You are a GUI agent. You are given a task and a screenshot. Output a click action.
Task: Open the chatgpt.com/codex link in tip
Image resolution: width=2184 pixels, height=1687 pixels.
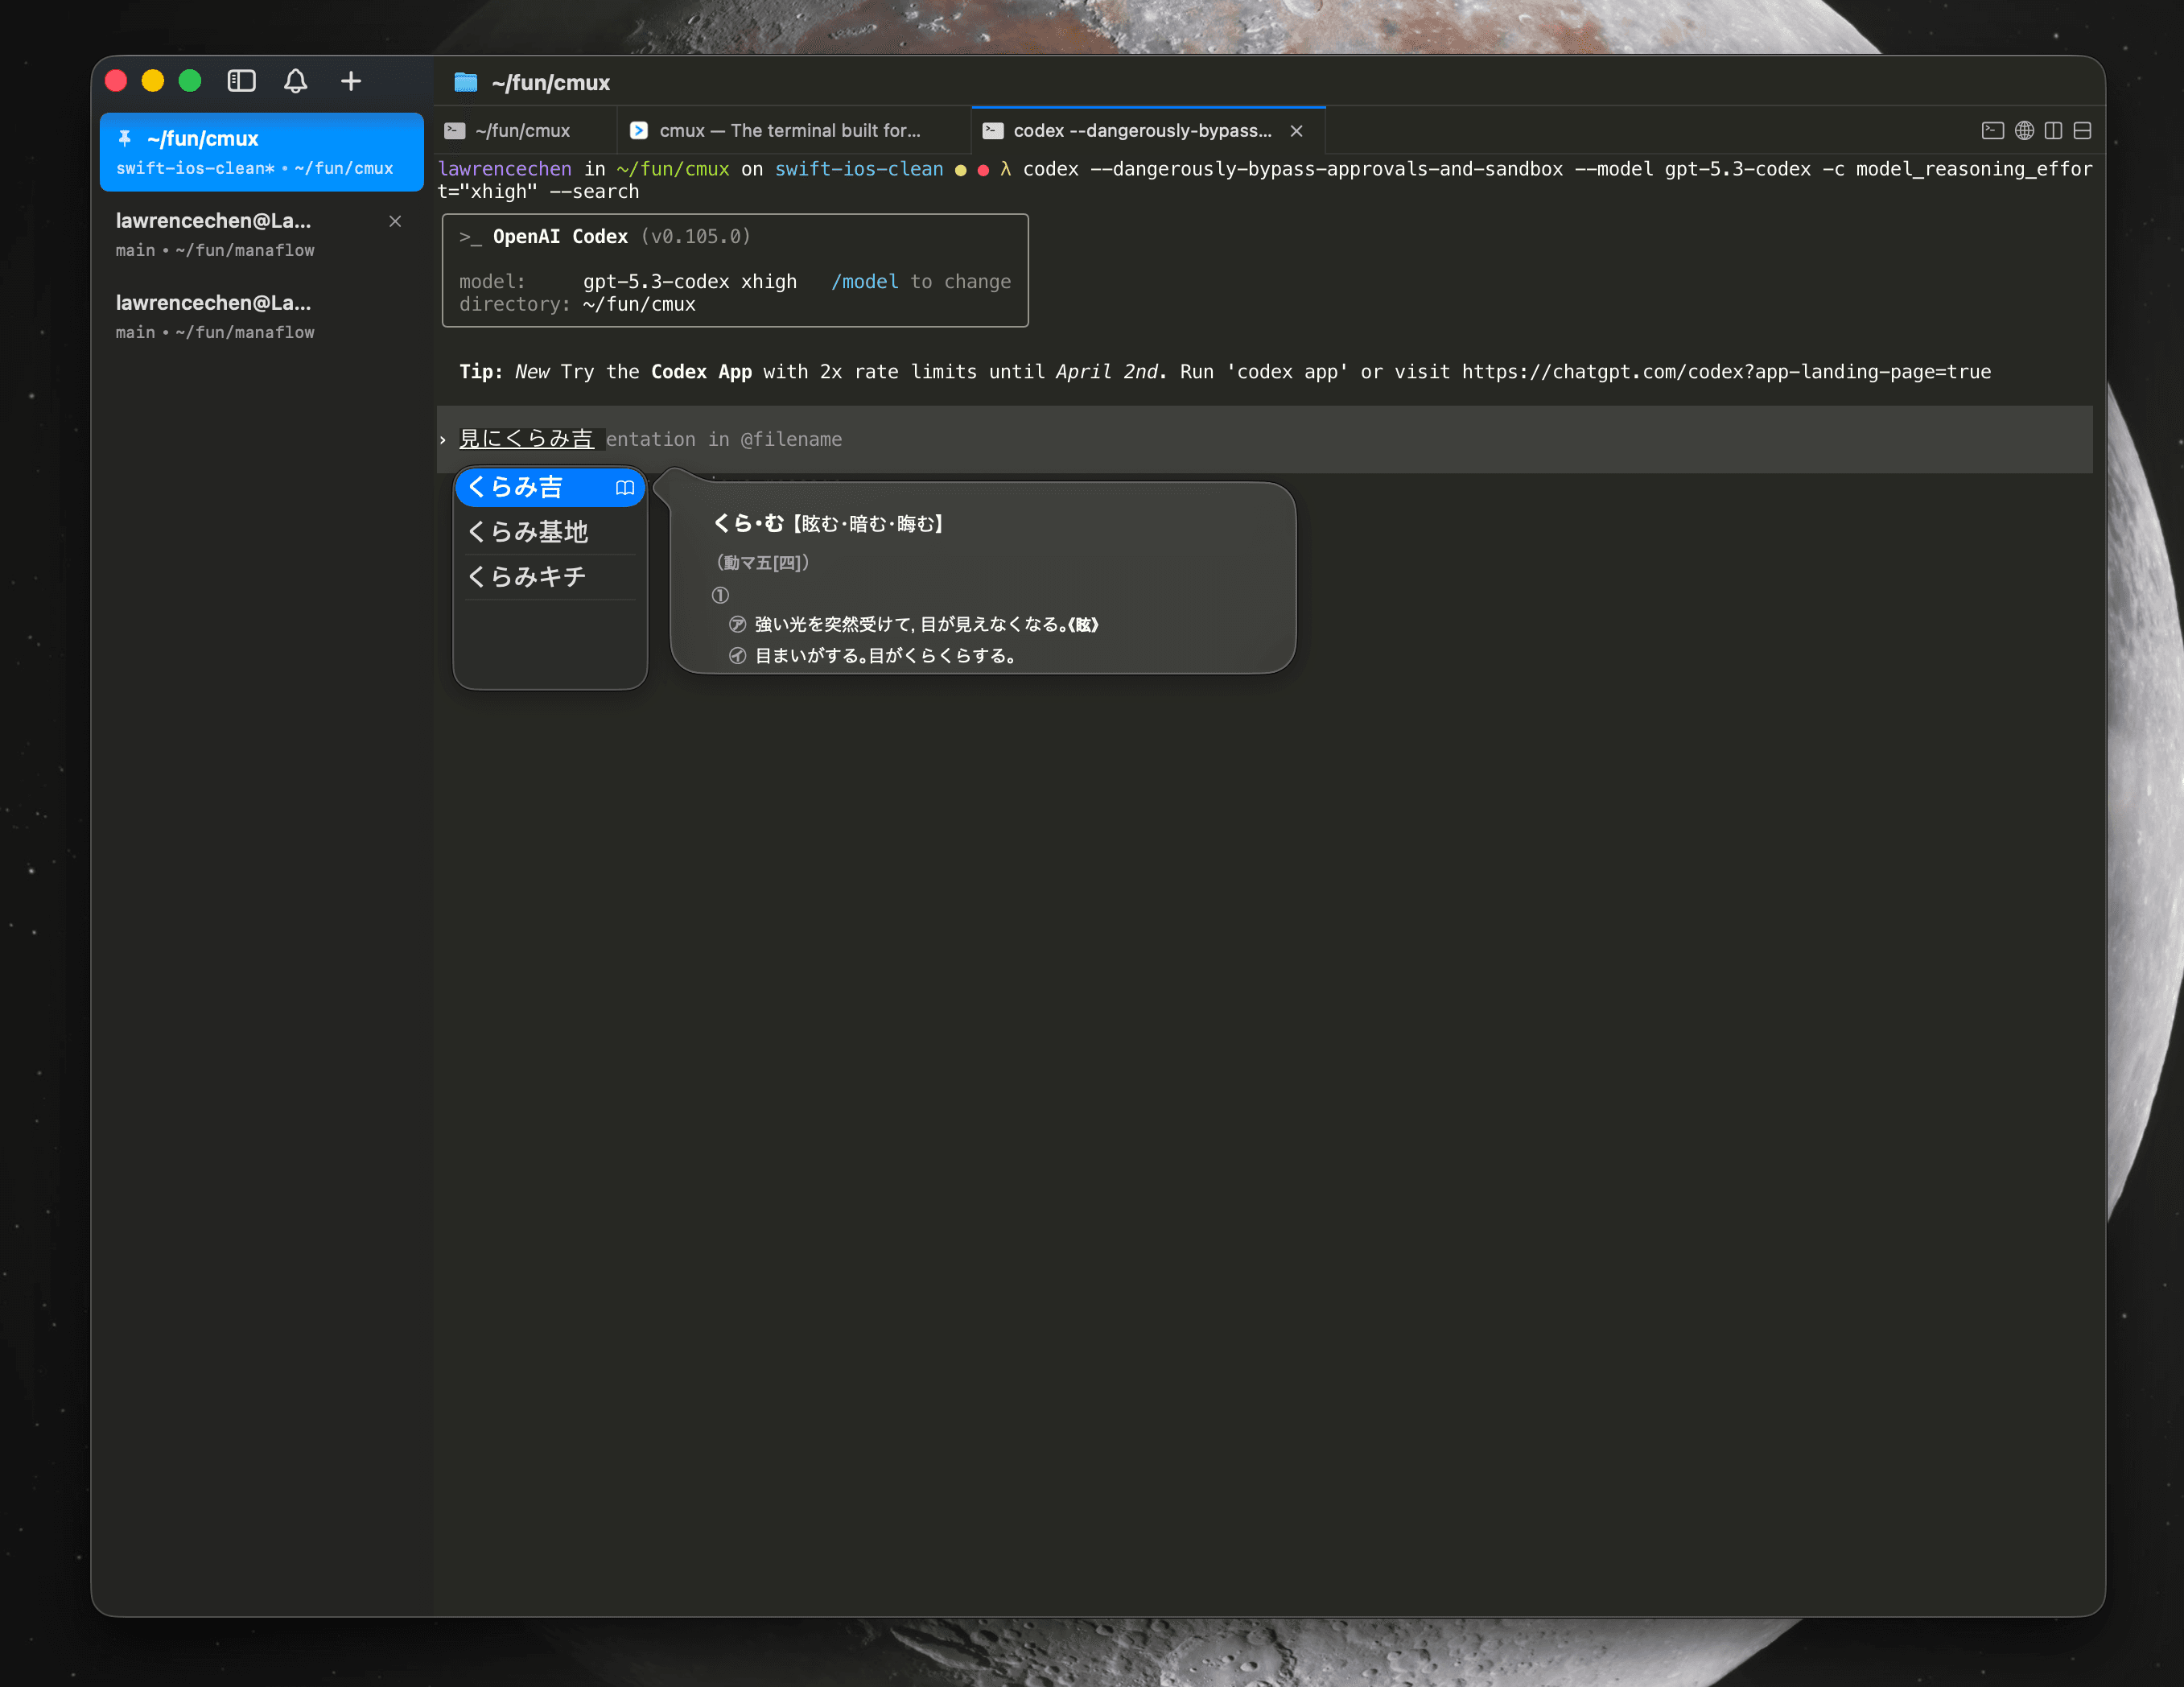1726,372
